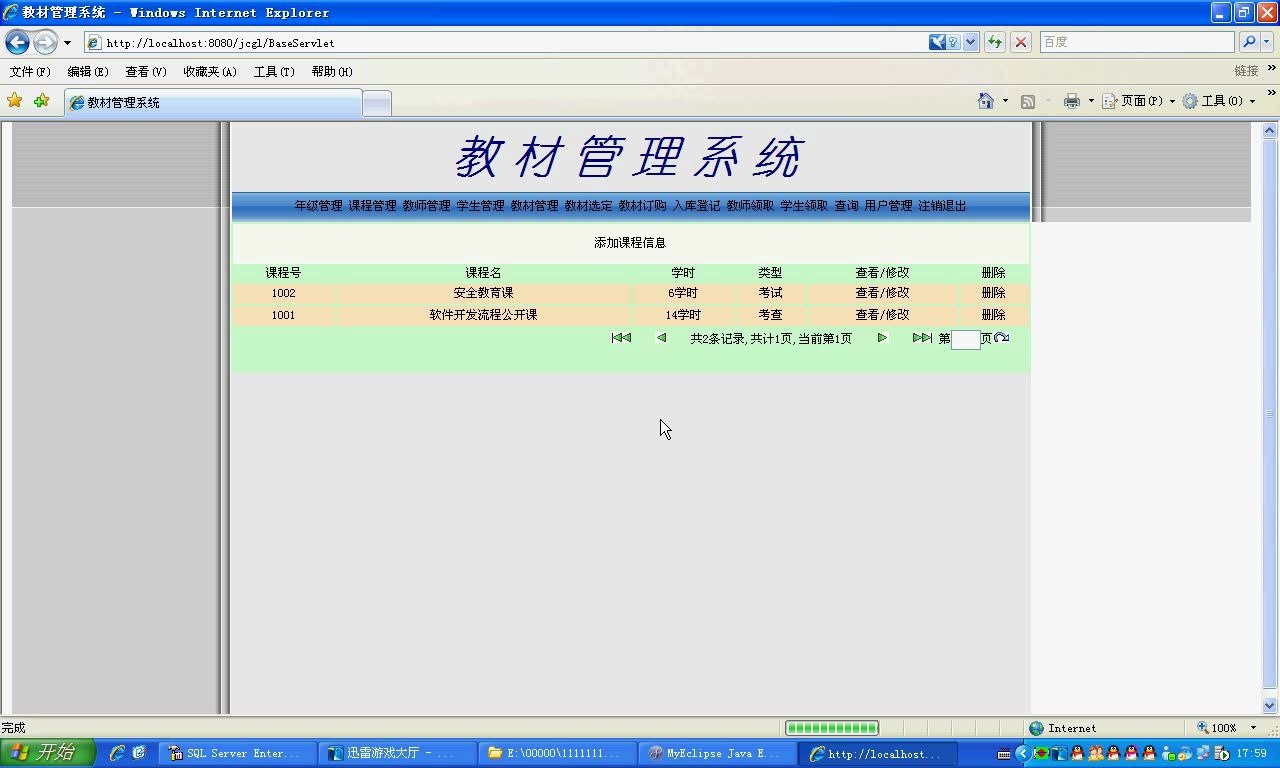The height and width of the screenshot is (768, 1280).
Task: Click 查看/修改 for course 1002
Action: [882, 293]
